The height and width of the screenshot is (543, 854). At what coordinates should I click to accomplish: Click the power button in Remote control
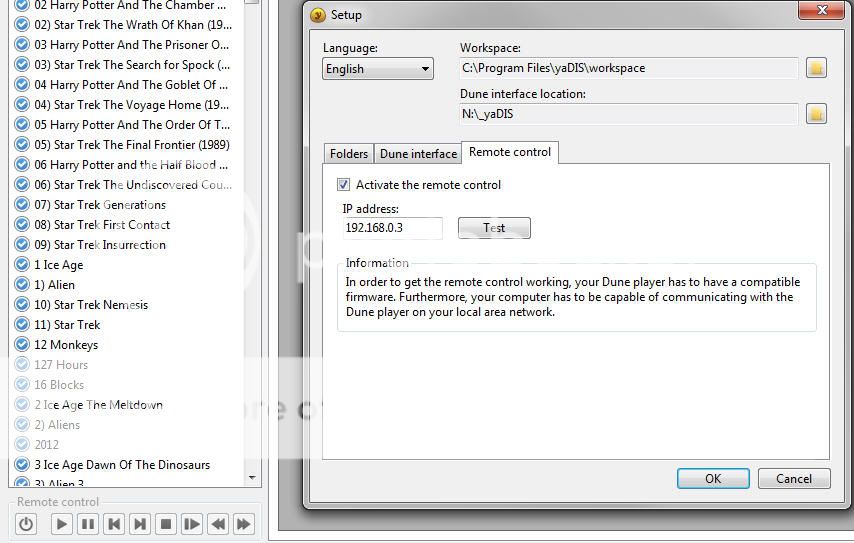click(x=26, y=524)
